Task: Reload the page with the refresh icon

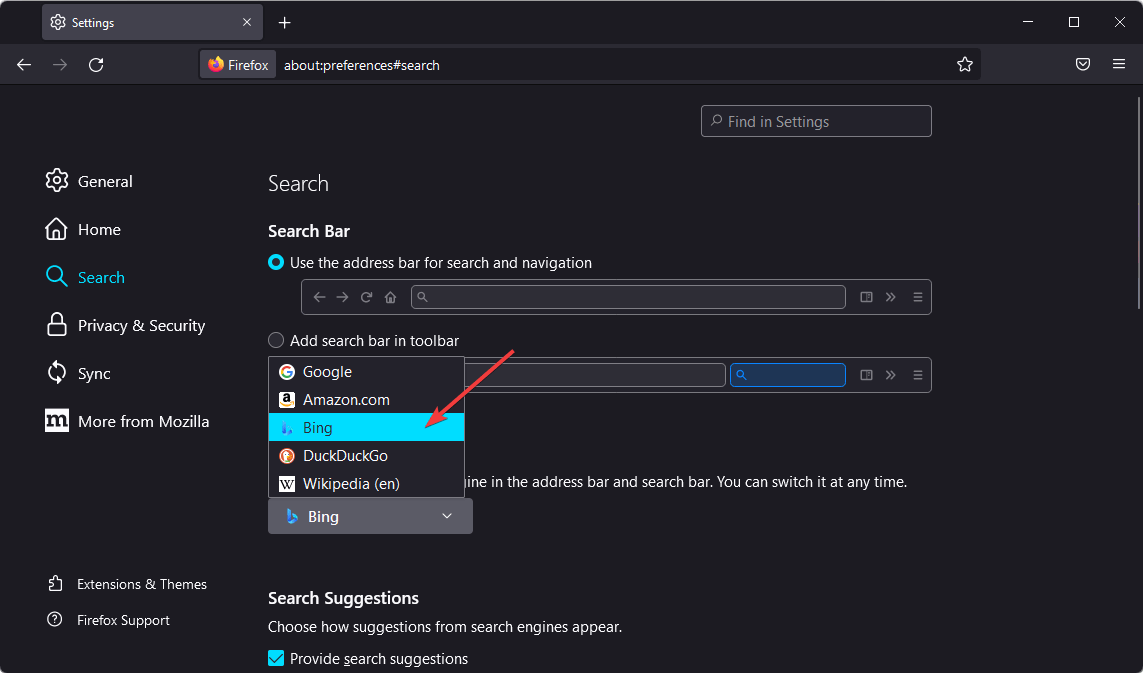Action: tap(96, 65)
